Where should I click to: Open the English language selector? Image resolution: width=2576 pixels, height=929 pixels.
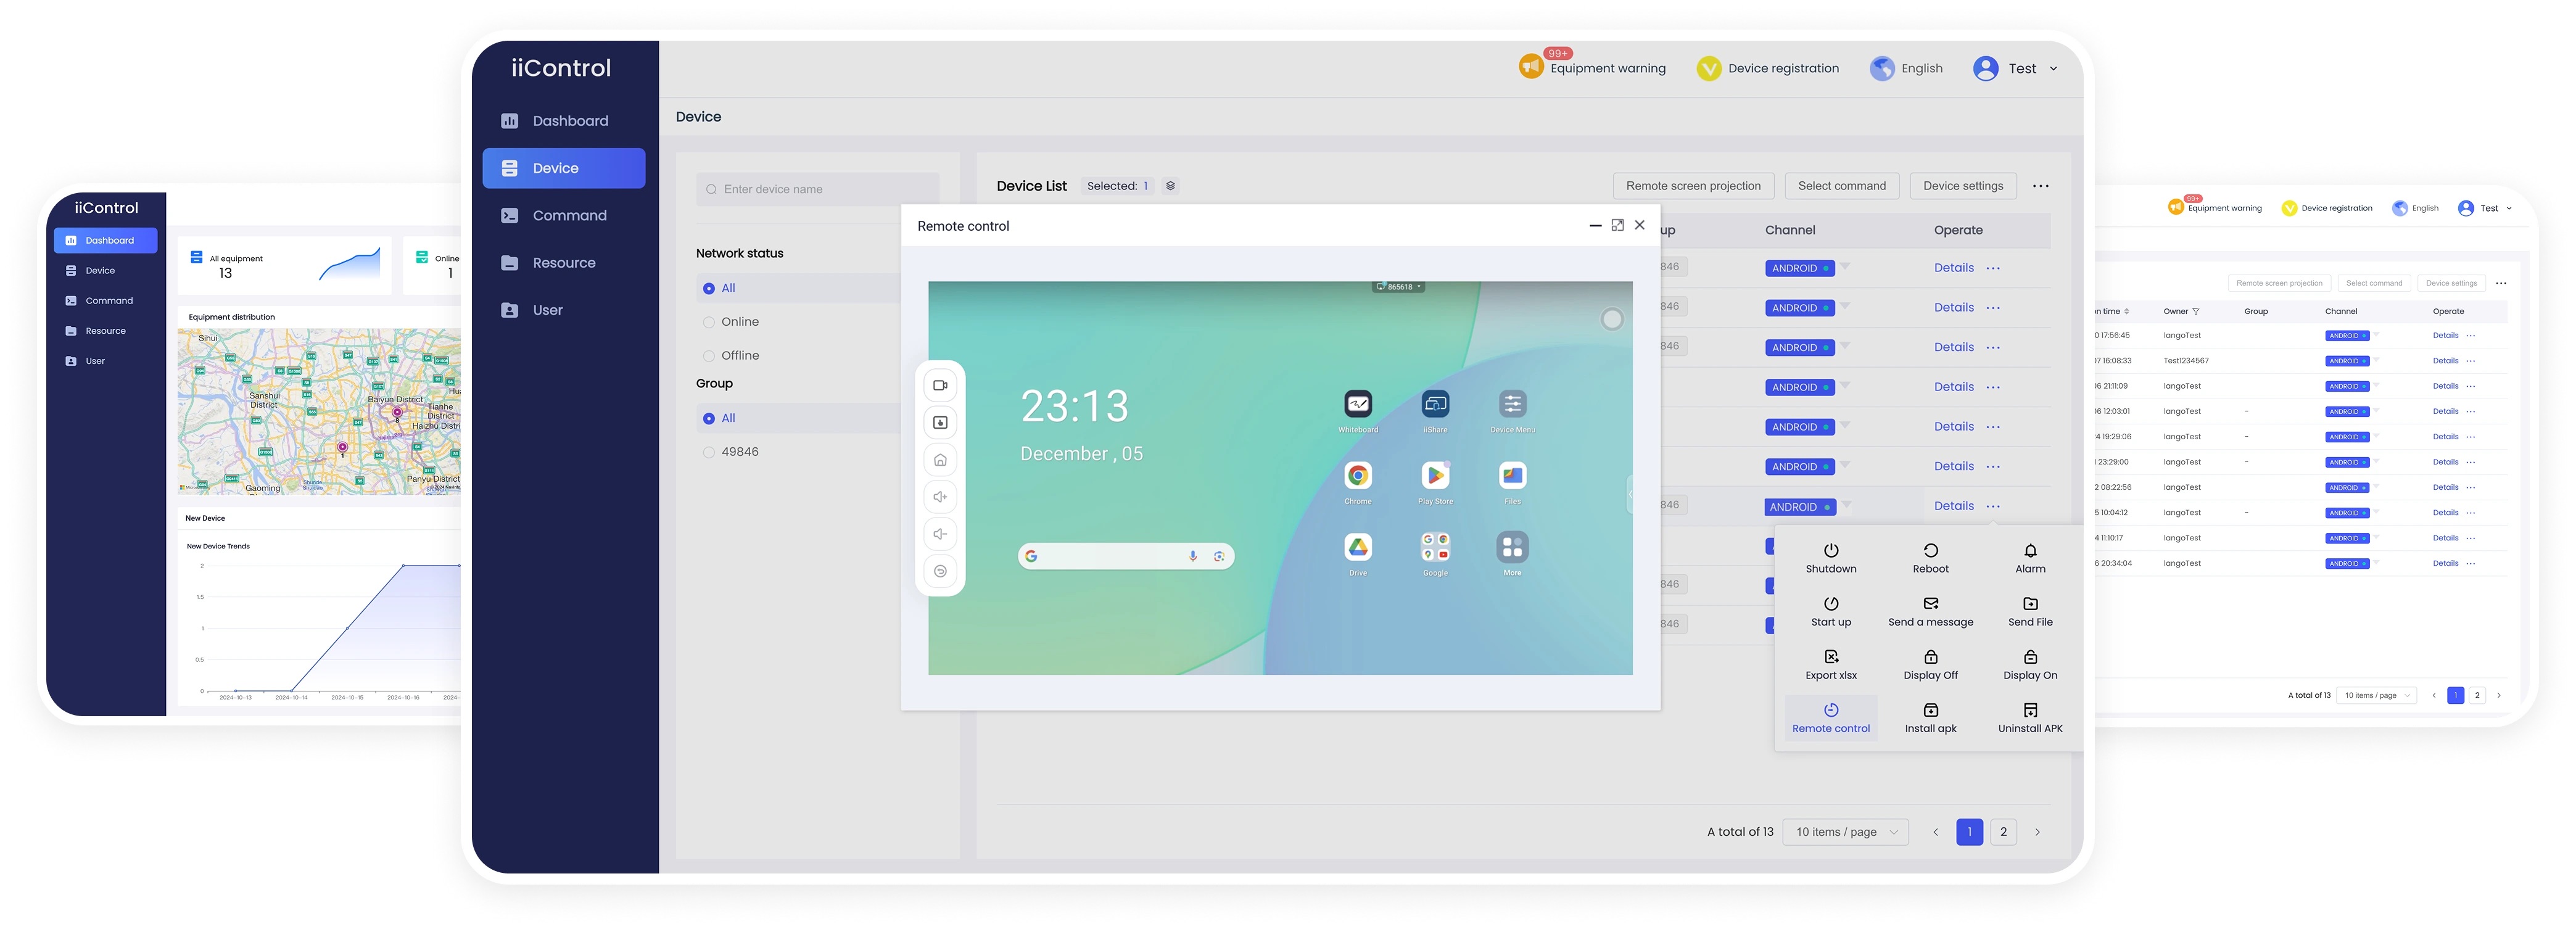(x=1907, y=68)
